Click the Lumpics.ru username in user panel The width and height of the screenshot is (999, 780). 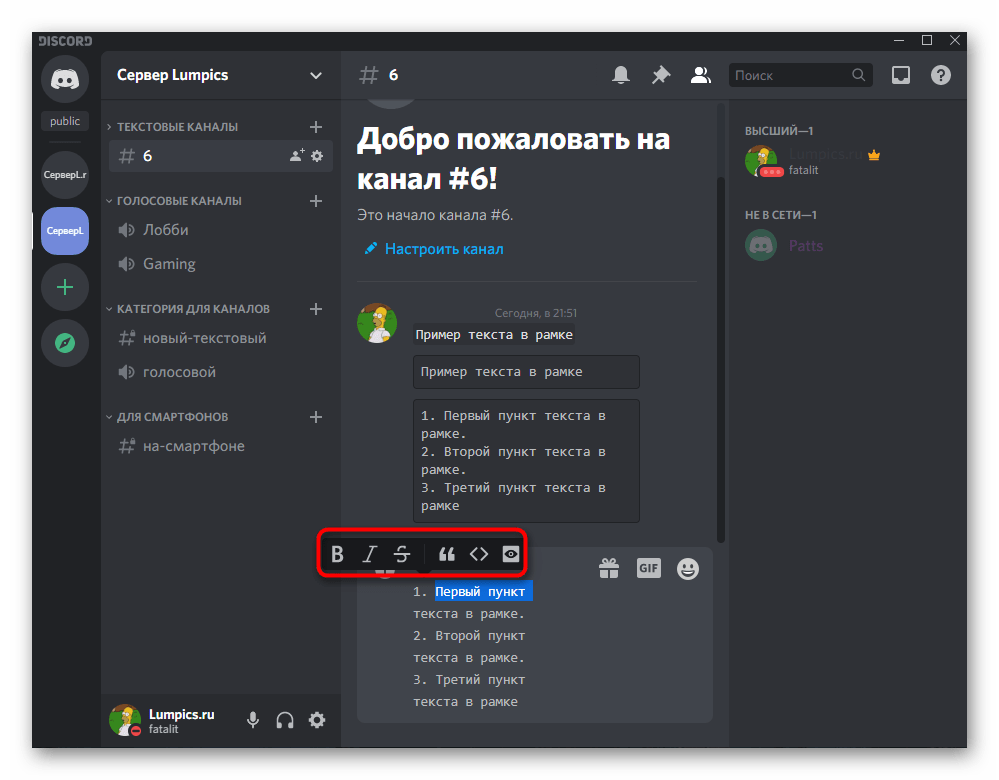pyautogui.click(x=182, y=714)
